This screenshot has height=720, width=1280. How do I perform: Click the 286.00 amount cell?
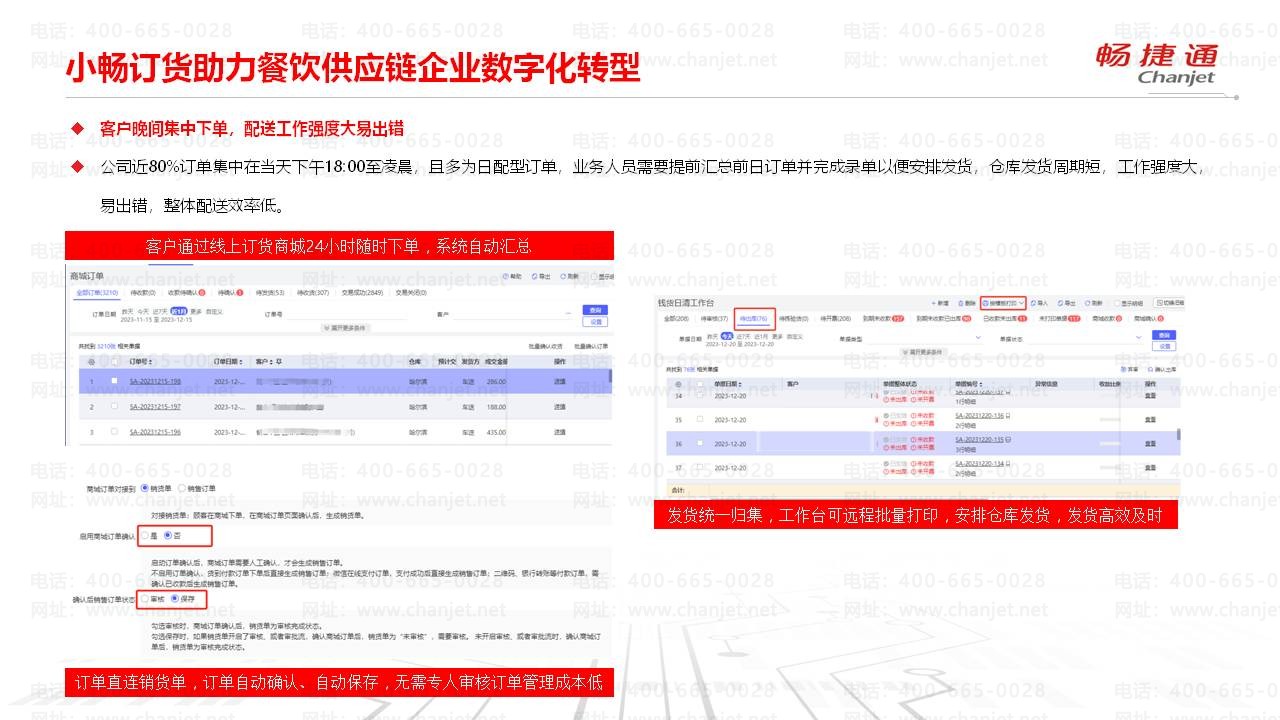496,381
